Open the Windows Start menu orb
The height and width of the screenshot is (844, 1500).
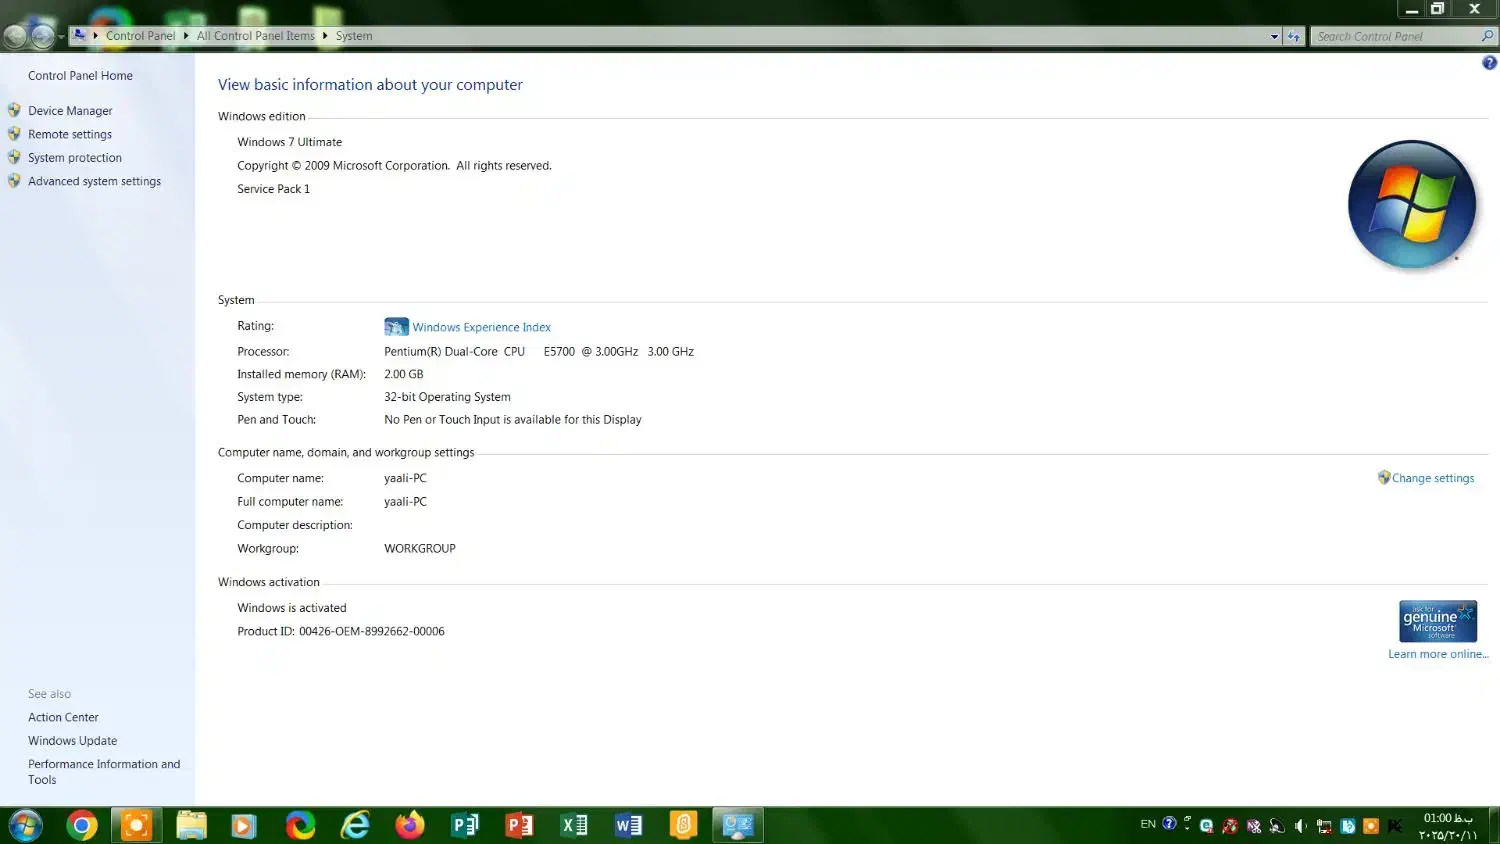click(x=25, y=826)
